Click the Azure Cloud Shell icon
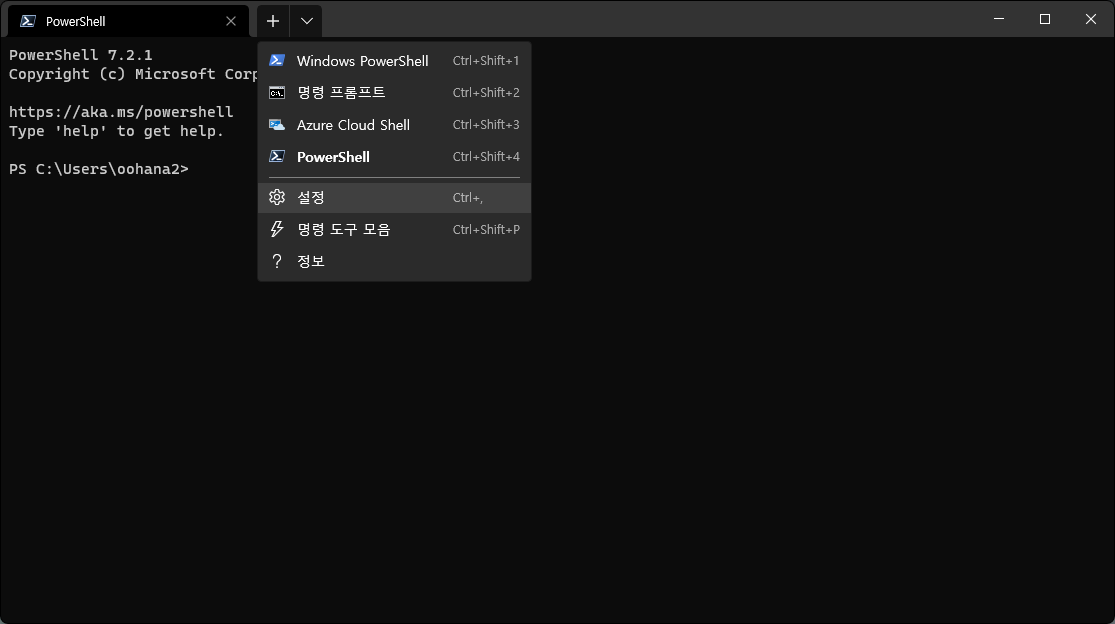This screenshot has width=1115, height=624. [x=277, y=125]
